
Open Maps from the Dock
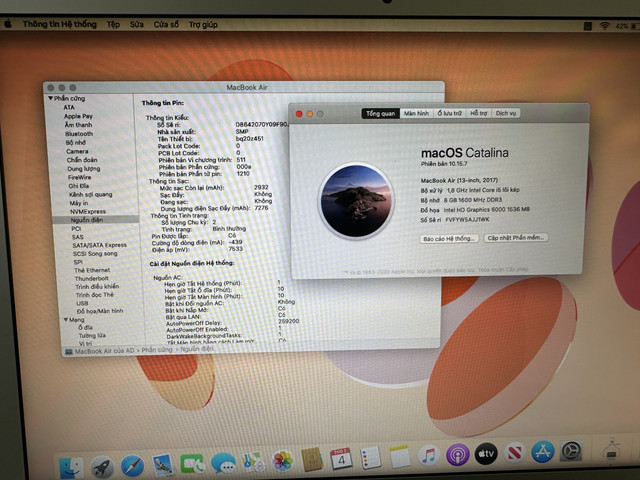pos(253,462)
